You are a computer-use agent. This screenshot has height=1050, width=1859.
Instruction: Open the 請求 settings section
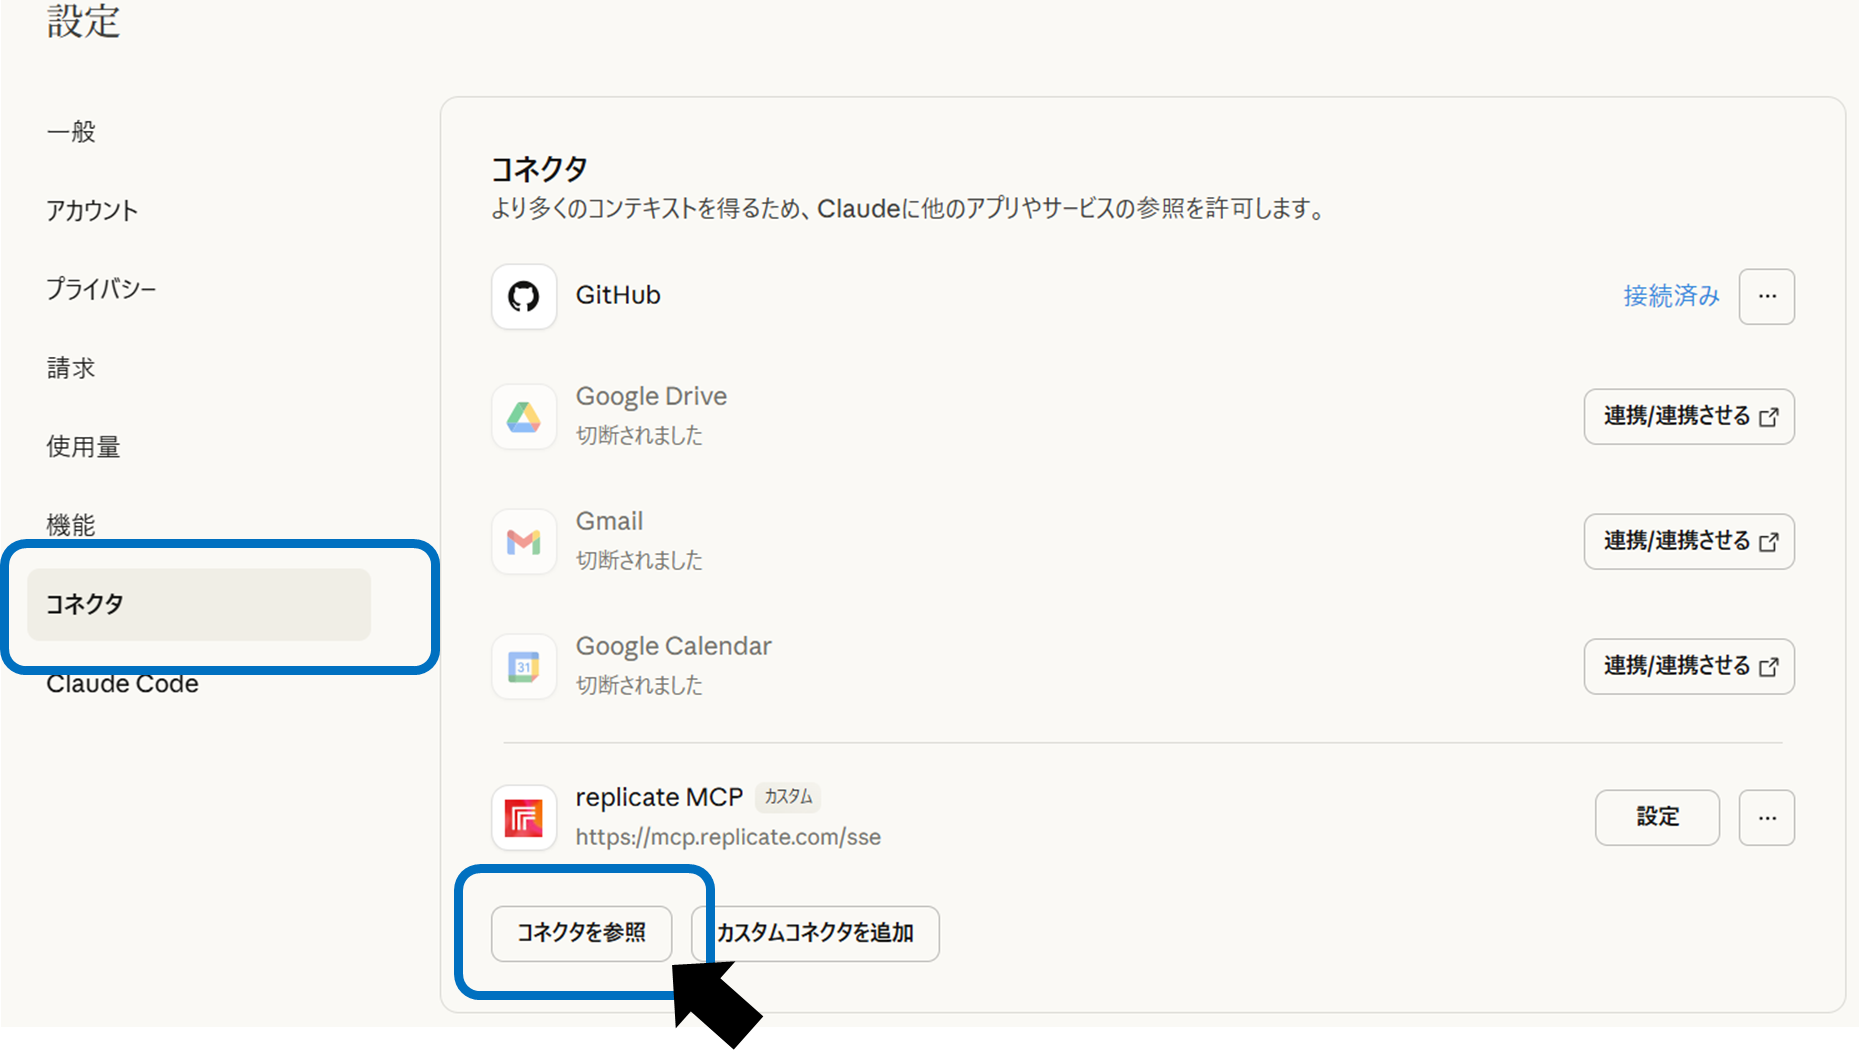coord(71,368)
